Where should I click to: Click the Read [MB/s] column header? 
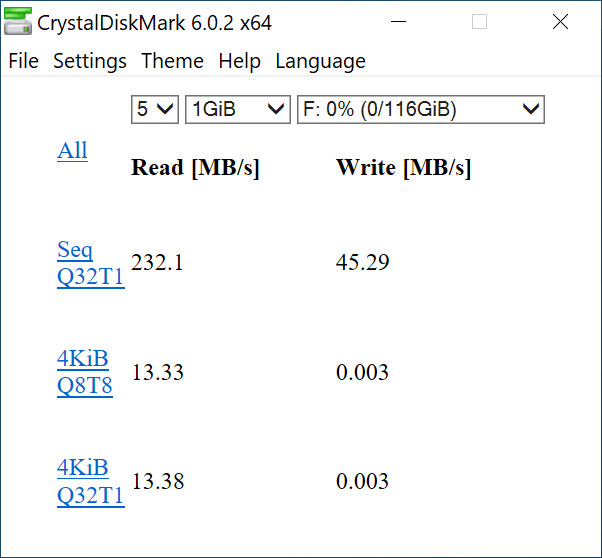point(195,168)
